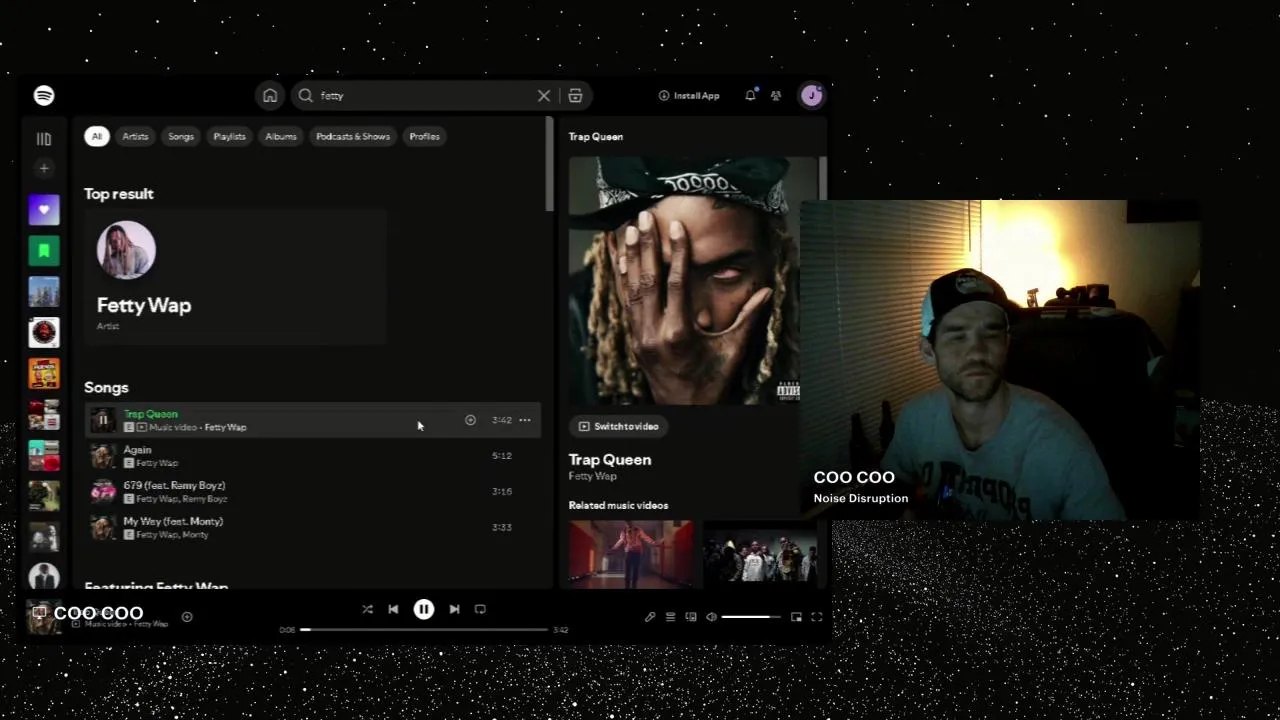Select the All filter chip
Image resolution: width=1280 pixels, height=720 pixels.
(x=96, y=136)
